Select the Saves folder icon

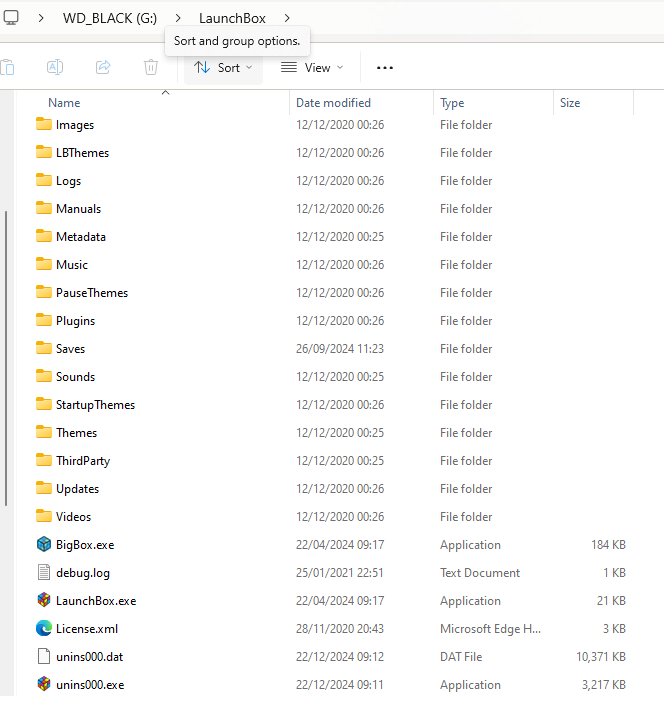pyautogui.click(x=44, y=348)
